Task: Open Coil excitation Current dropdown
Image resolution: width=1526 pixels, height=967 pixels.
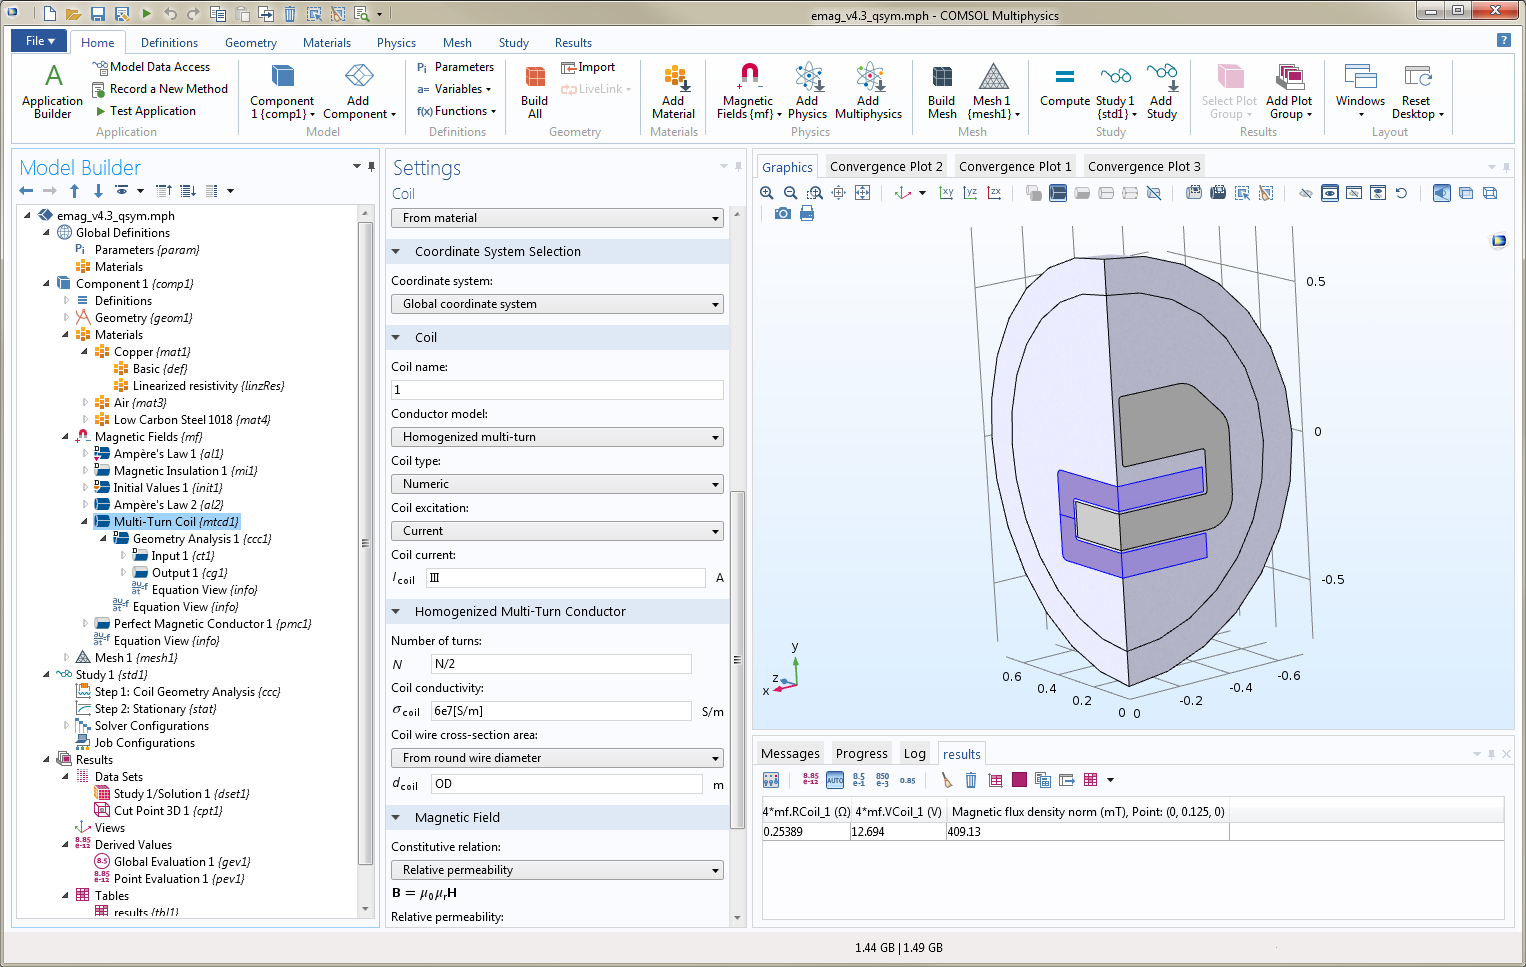Action: (x=557, y=531)
